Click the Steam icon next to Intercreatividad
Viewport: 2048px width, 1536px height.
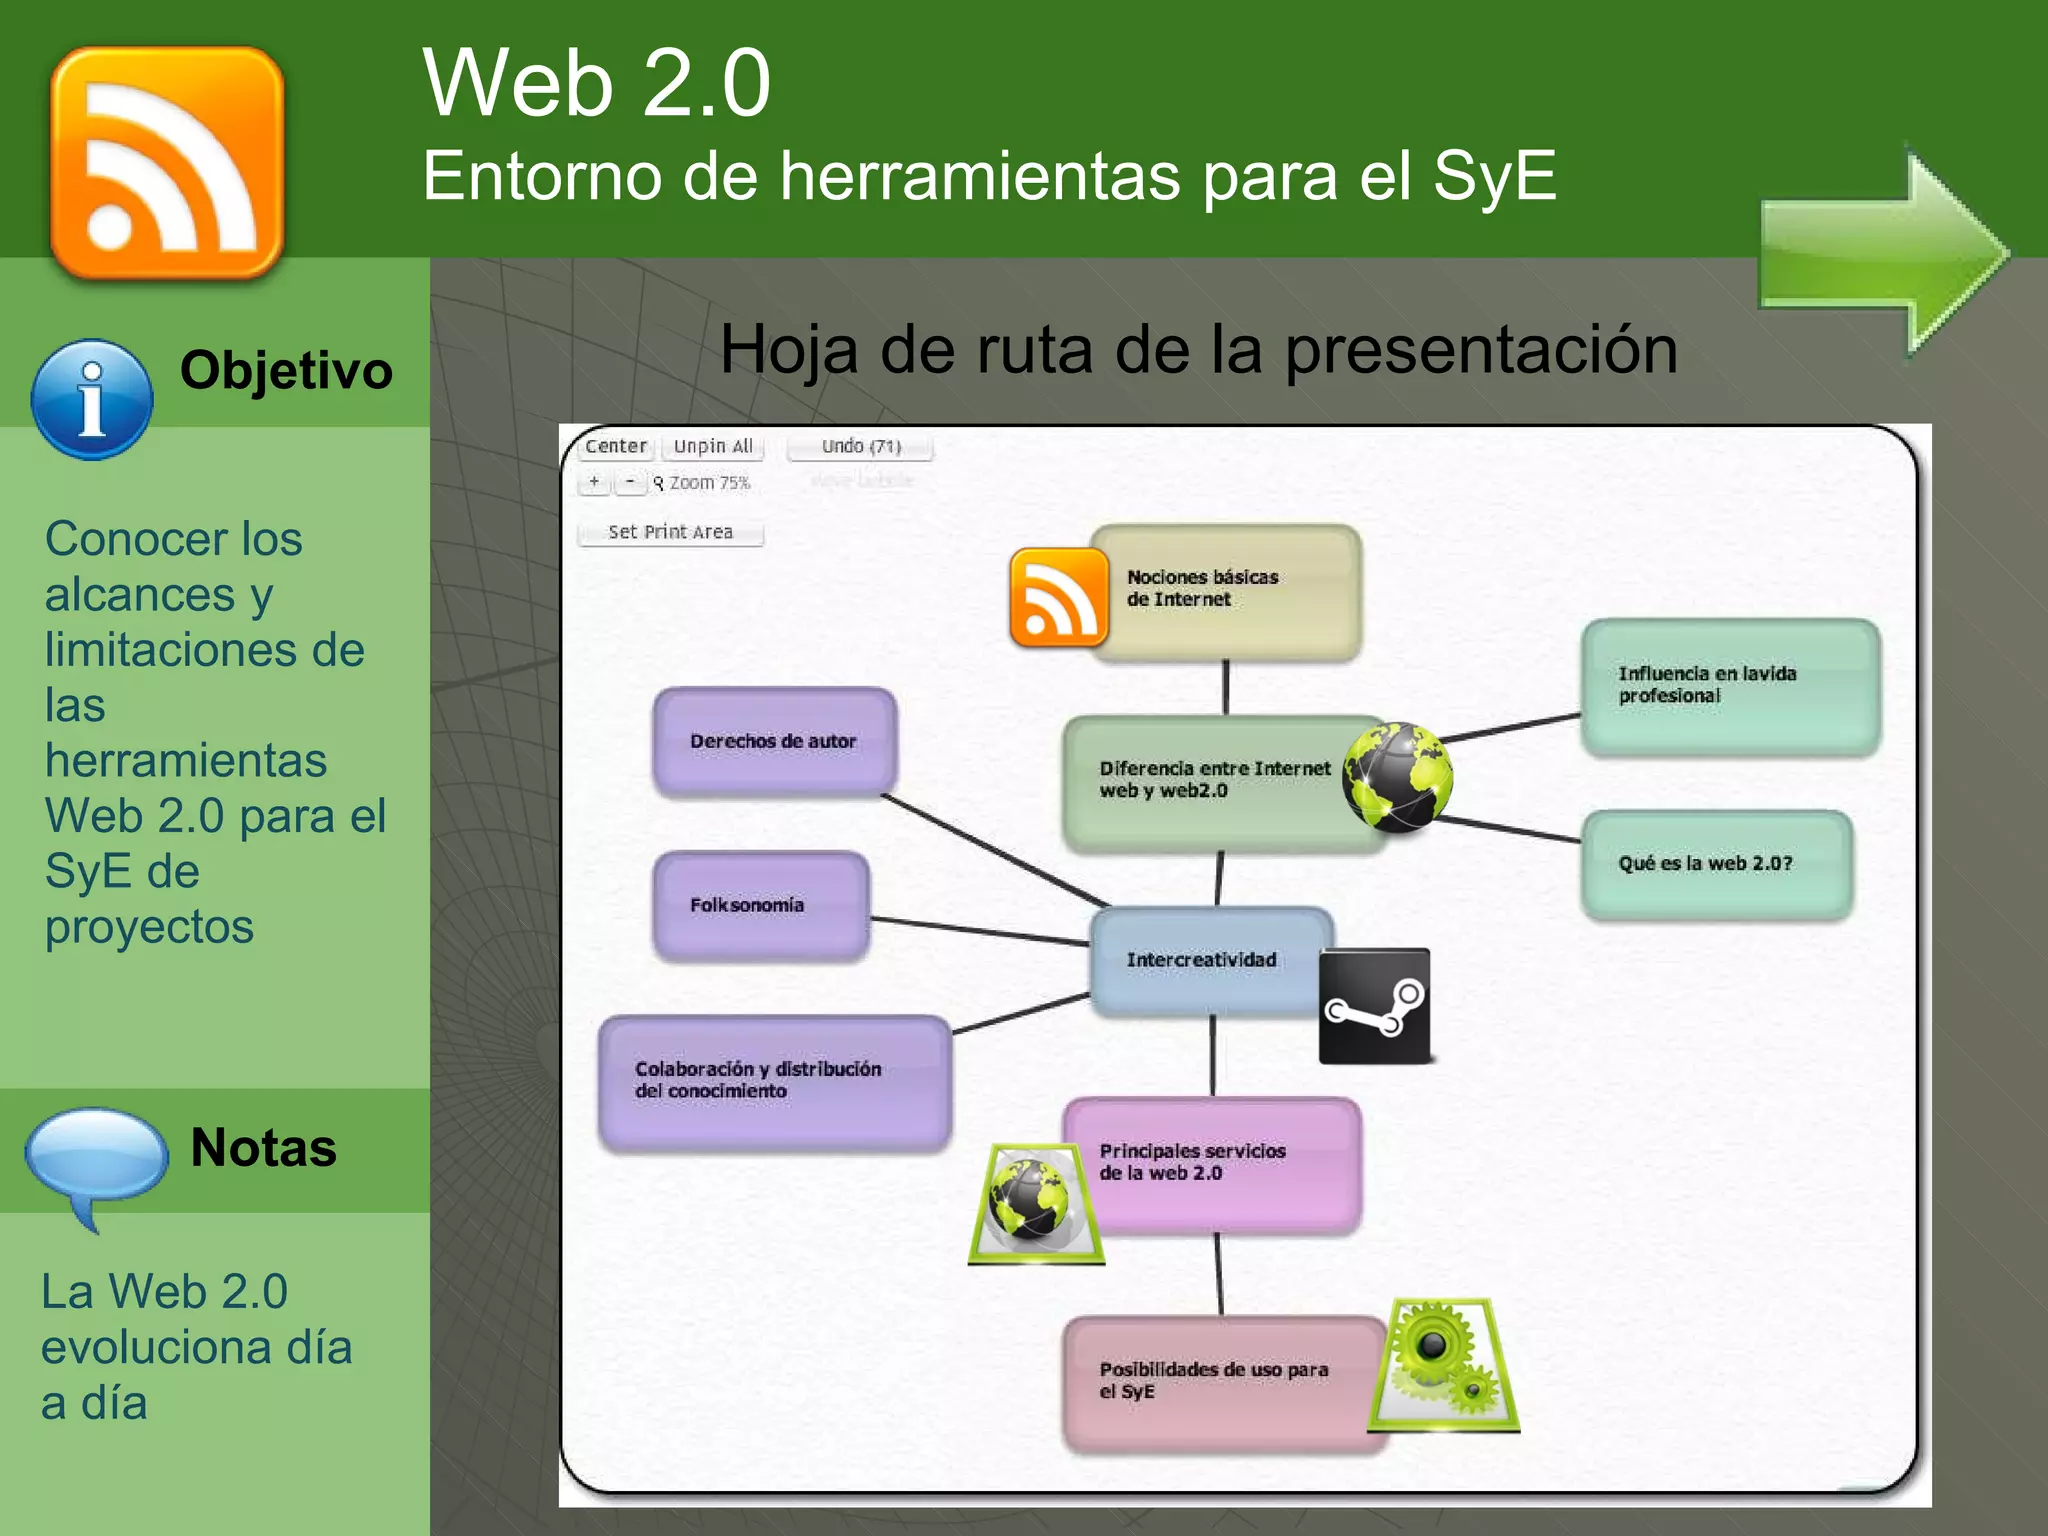pos(1374,1006)
